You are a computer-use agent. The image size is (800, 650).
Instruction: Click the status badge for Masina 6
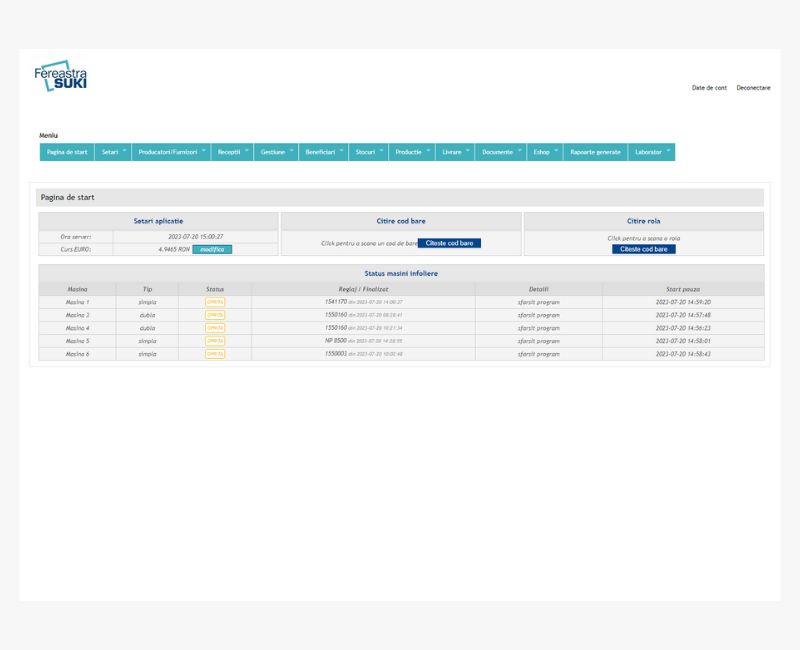[x=215, y=353]
